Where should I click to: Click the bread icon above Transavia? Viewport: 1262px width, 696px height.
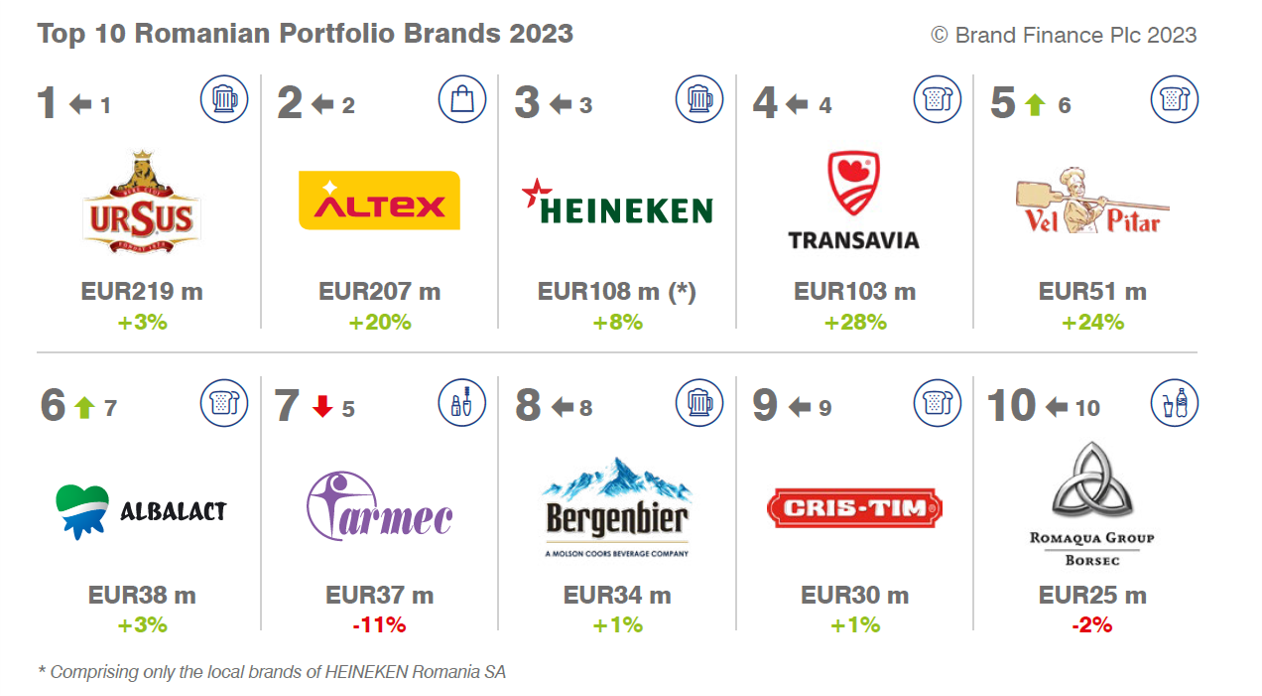[x=937, y=99]
